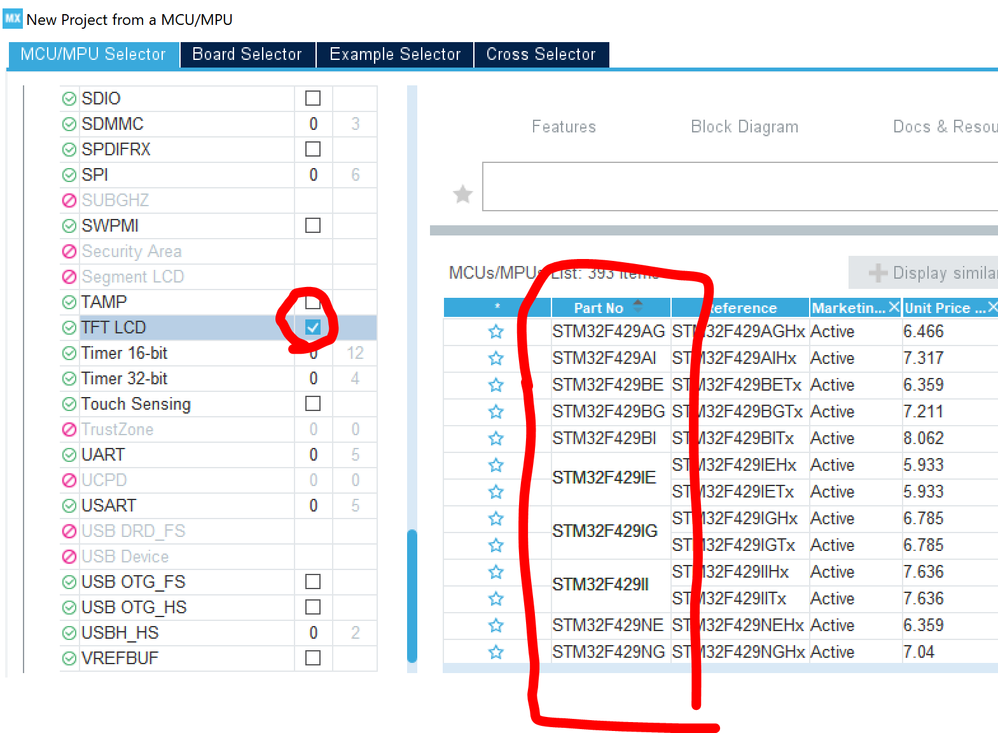Viewport: 998px width, 733px height.
Task: Star the STM32F429BG row
Action: [496, 412]
